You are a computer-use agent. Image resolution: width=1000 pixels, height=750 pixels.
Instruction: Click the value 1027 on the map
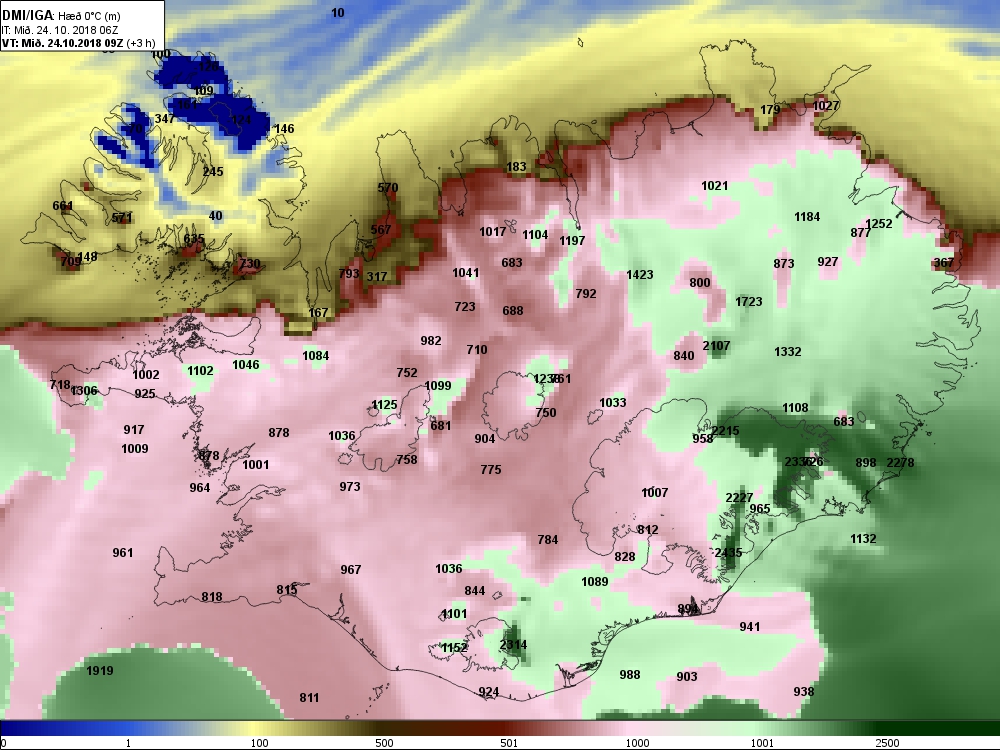pos(826,105)
